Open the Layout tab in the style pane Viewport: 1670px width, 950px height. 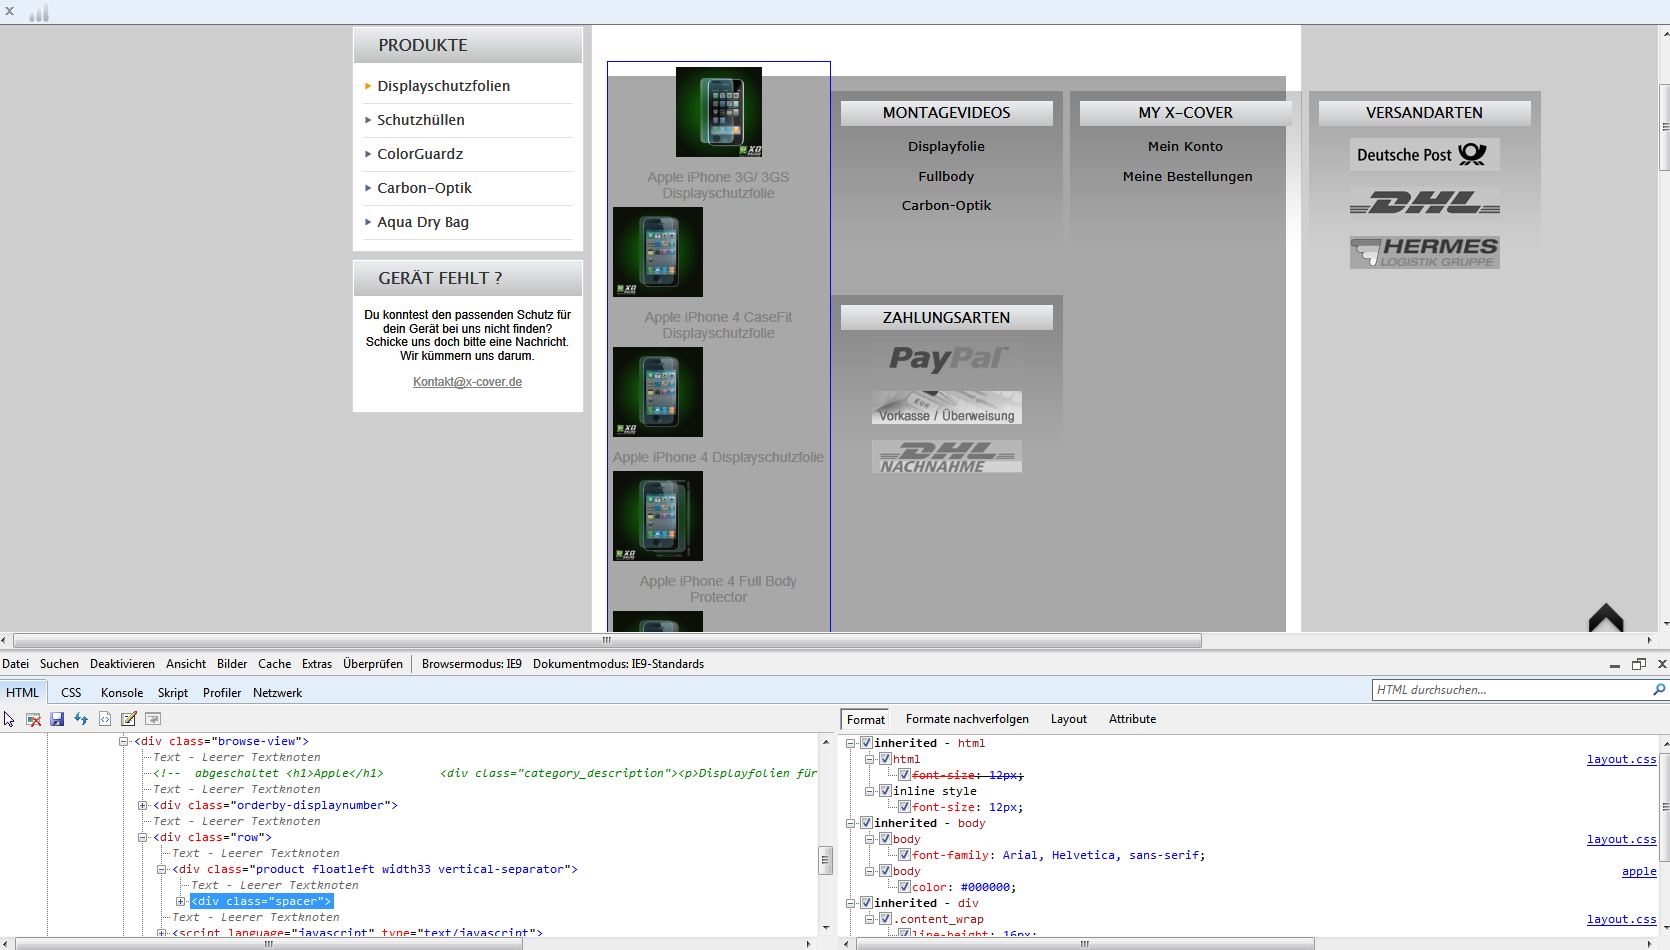[x=1068, y=719]
